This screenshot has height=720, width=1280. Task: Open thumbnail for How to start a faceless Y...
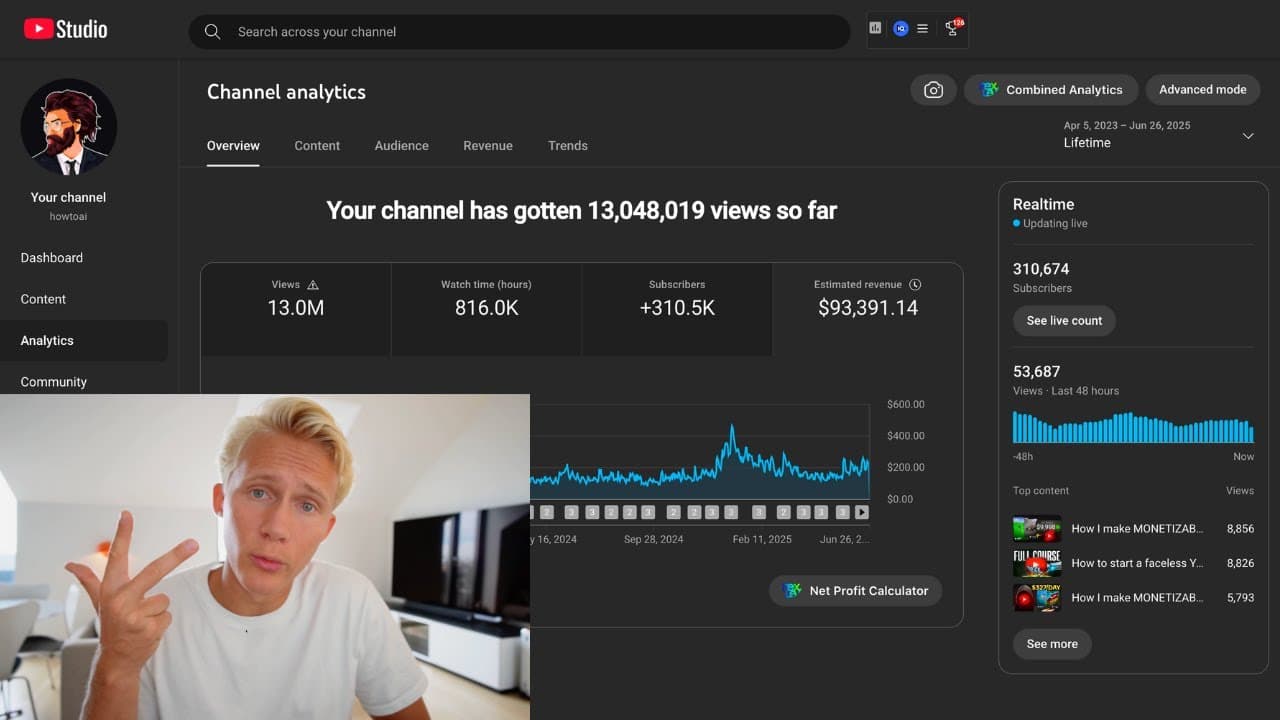point(1037,563)
